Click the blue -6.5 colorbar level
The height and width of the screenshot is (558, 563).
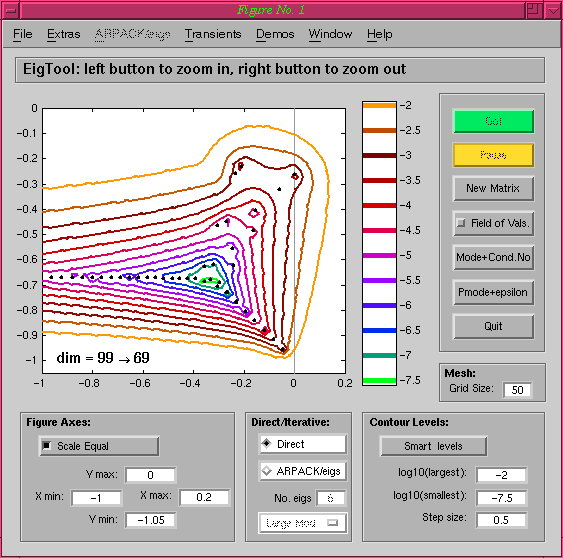379,330
